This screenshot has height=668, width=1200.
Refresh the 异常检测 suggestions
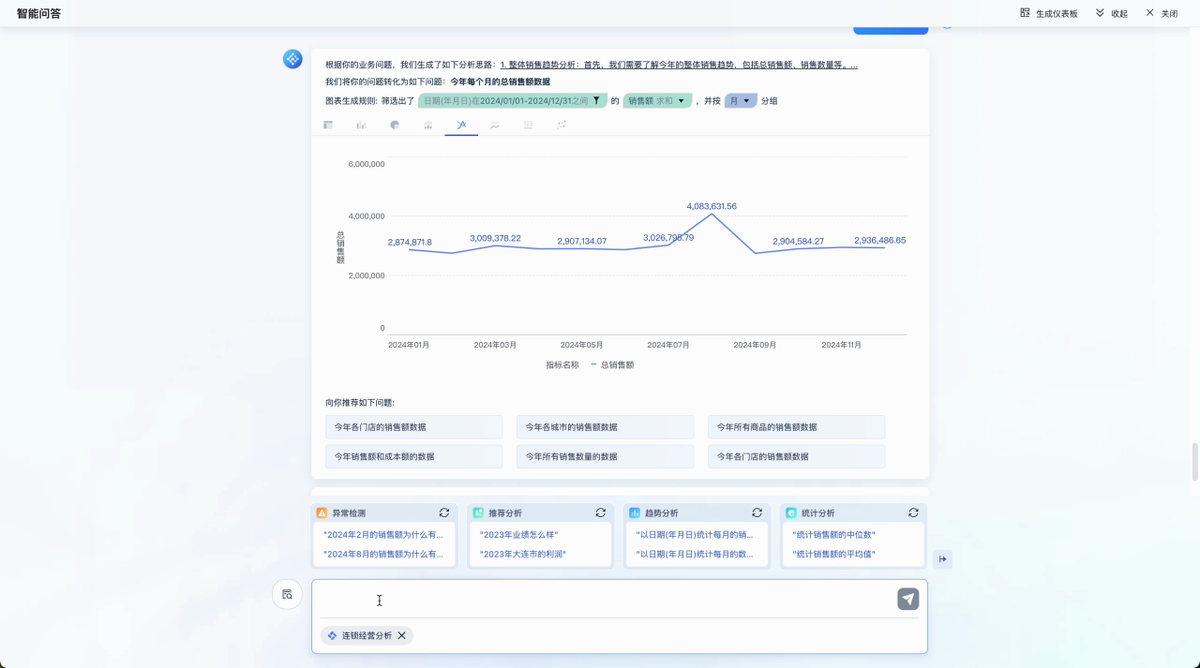click(444, 513)
